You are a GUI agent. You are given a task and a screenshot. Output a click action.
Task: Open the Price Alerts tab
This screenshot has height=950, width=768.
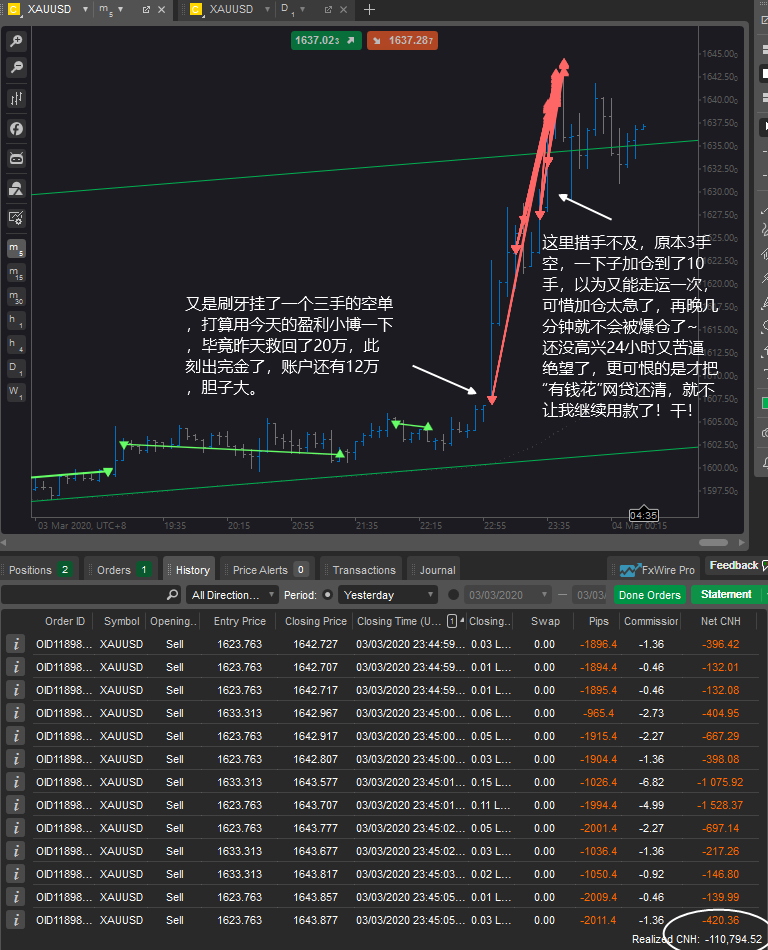(x=267, y=570)
